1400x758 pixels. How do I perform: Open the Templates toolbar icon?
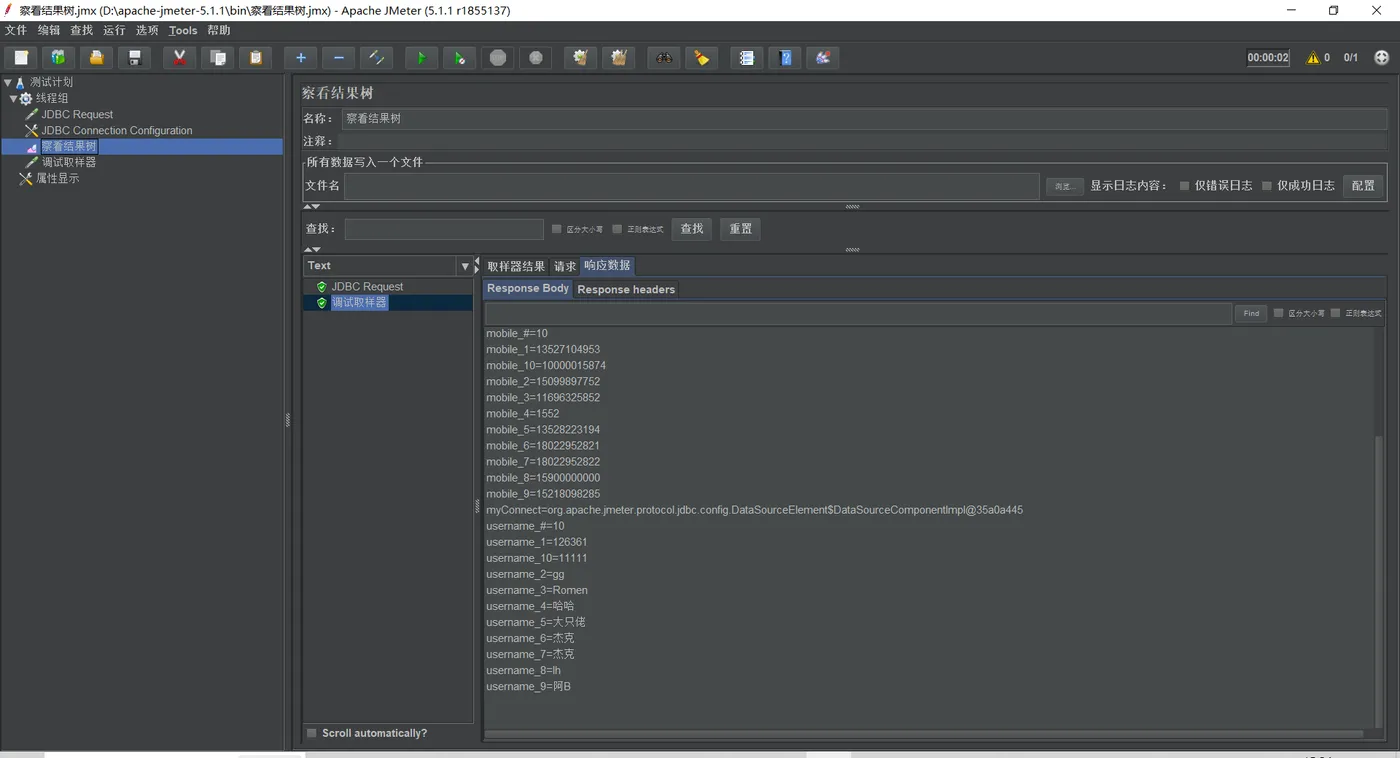[x=58, y=58]
